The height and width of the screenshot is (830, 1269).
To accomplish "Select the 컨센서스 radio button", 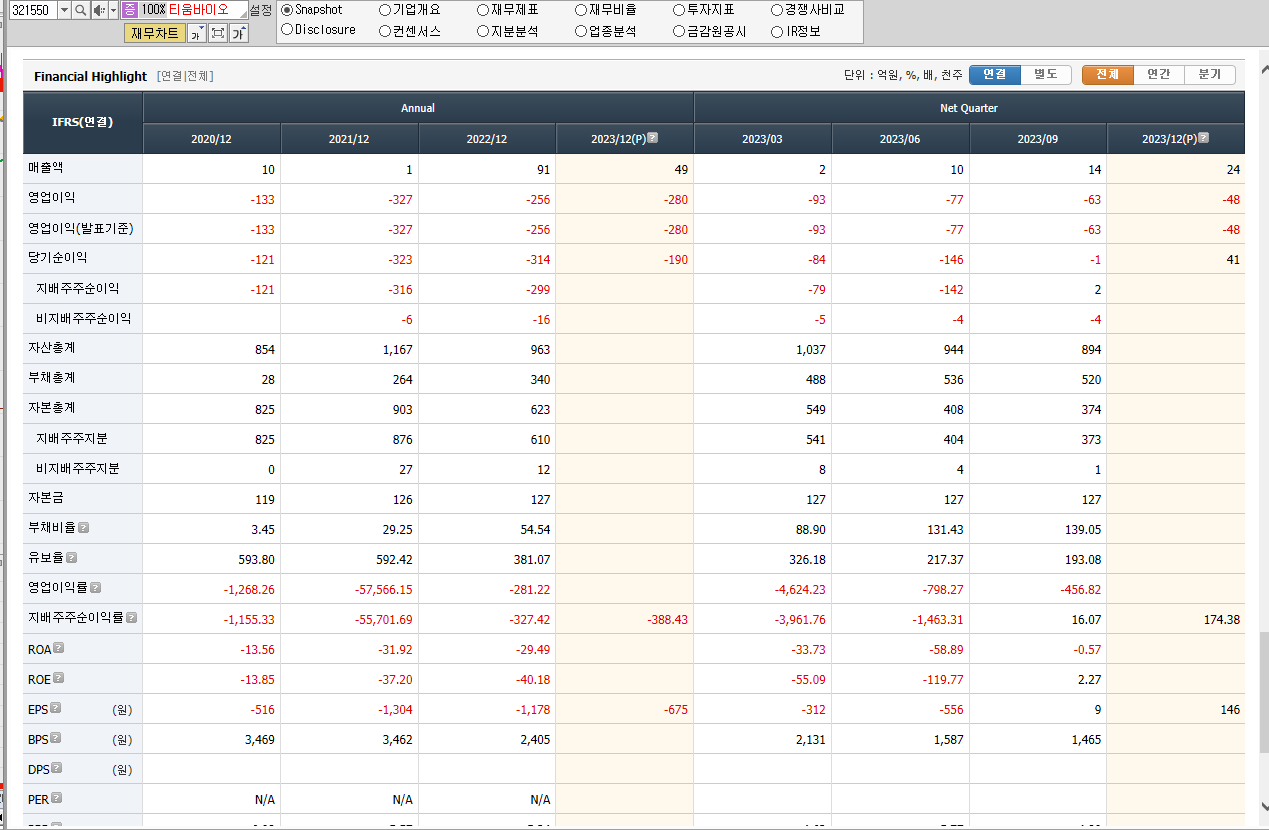I will 385,31.
